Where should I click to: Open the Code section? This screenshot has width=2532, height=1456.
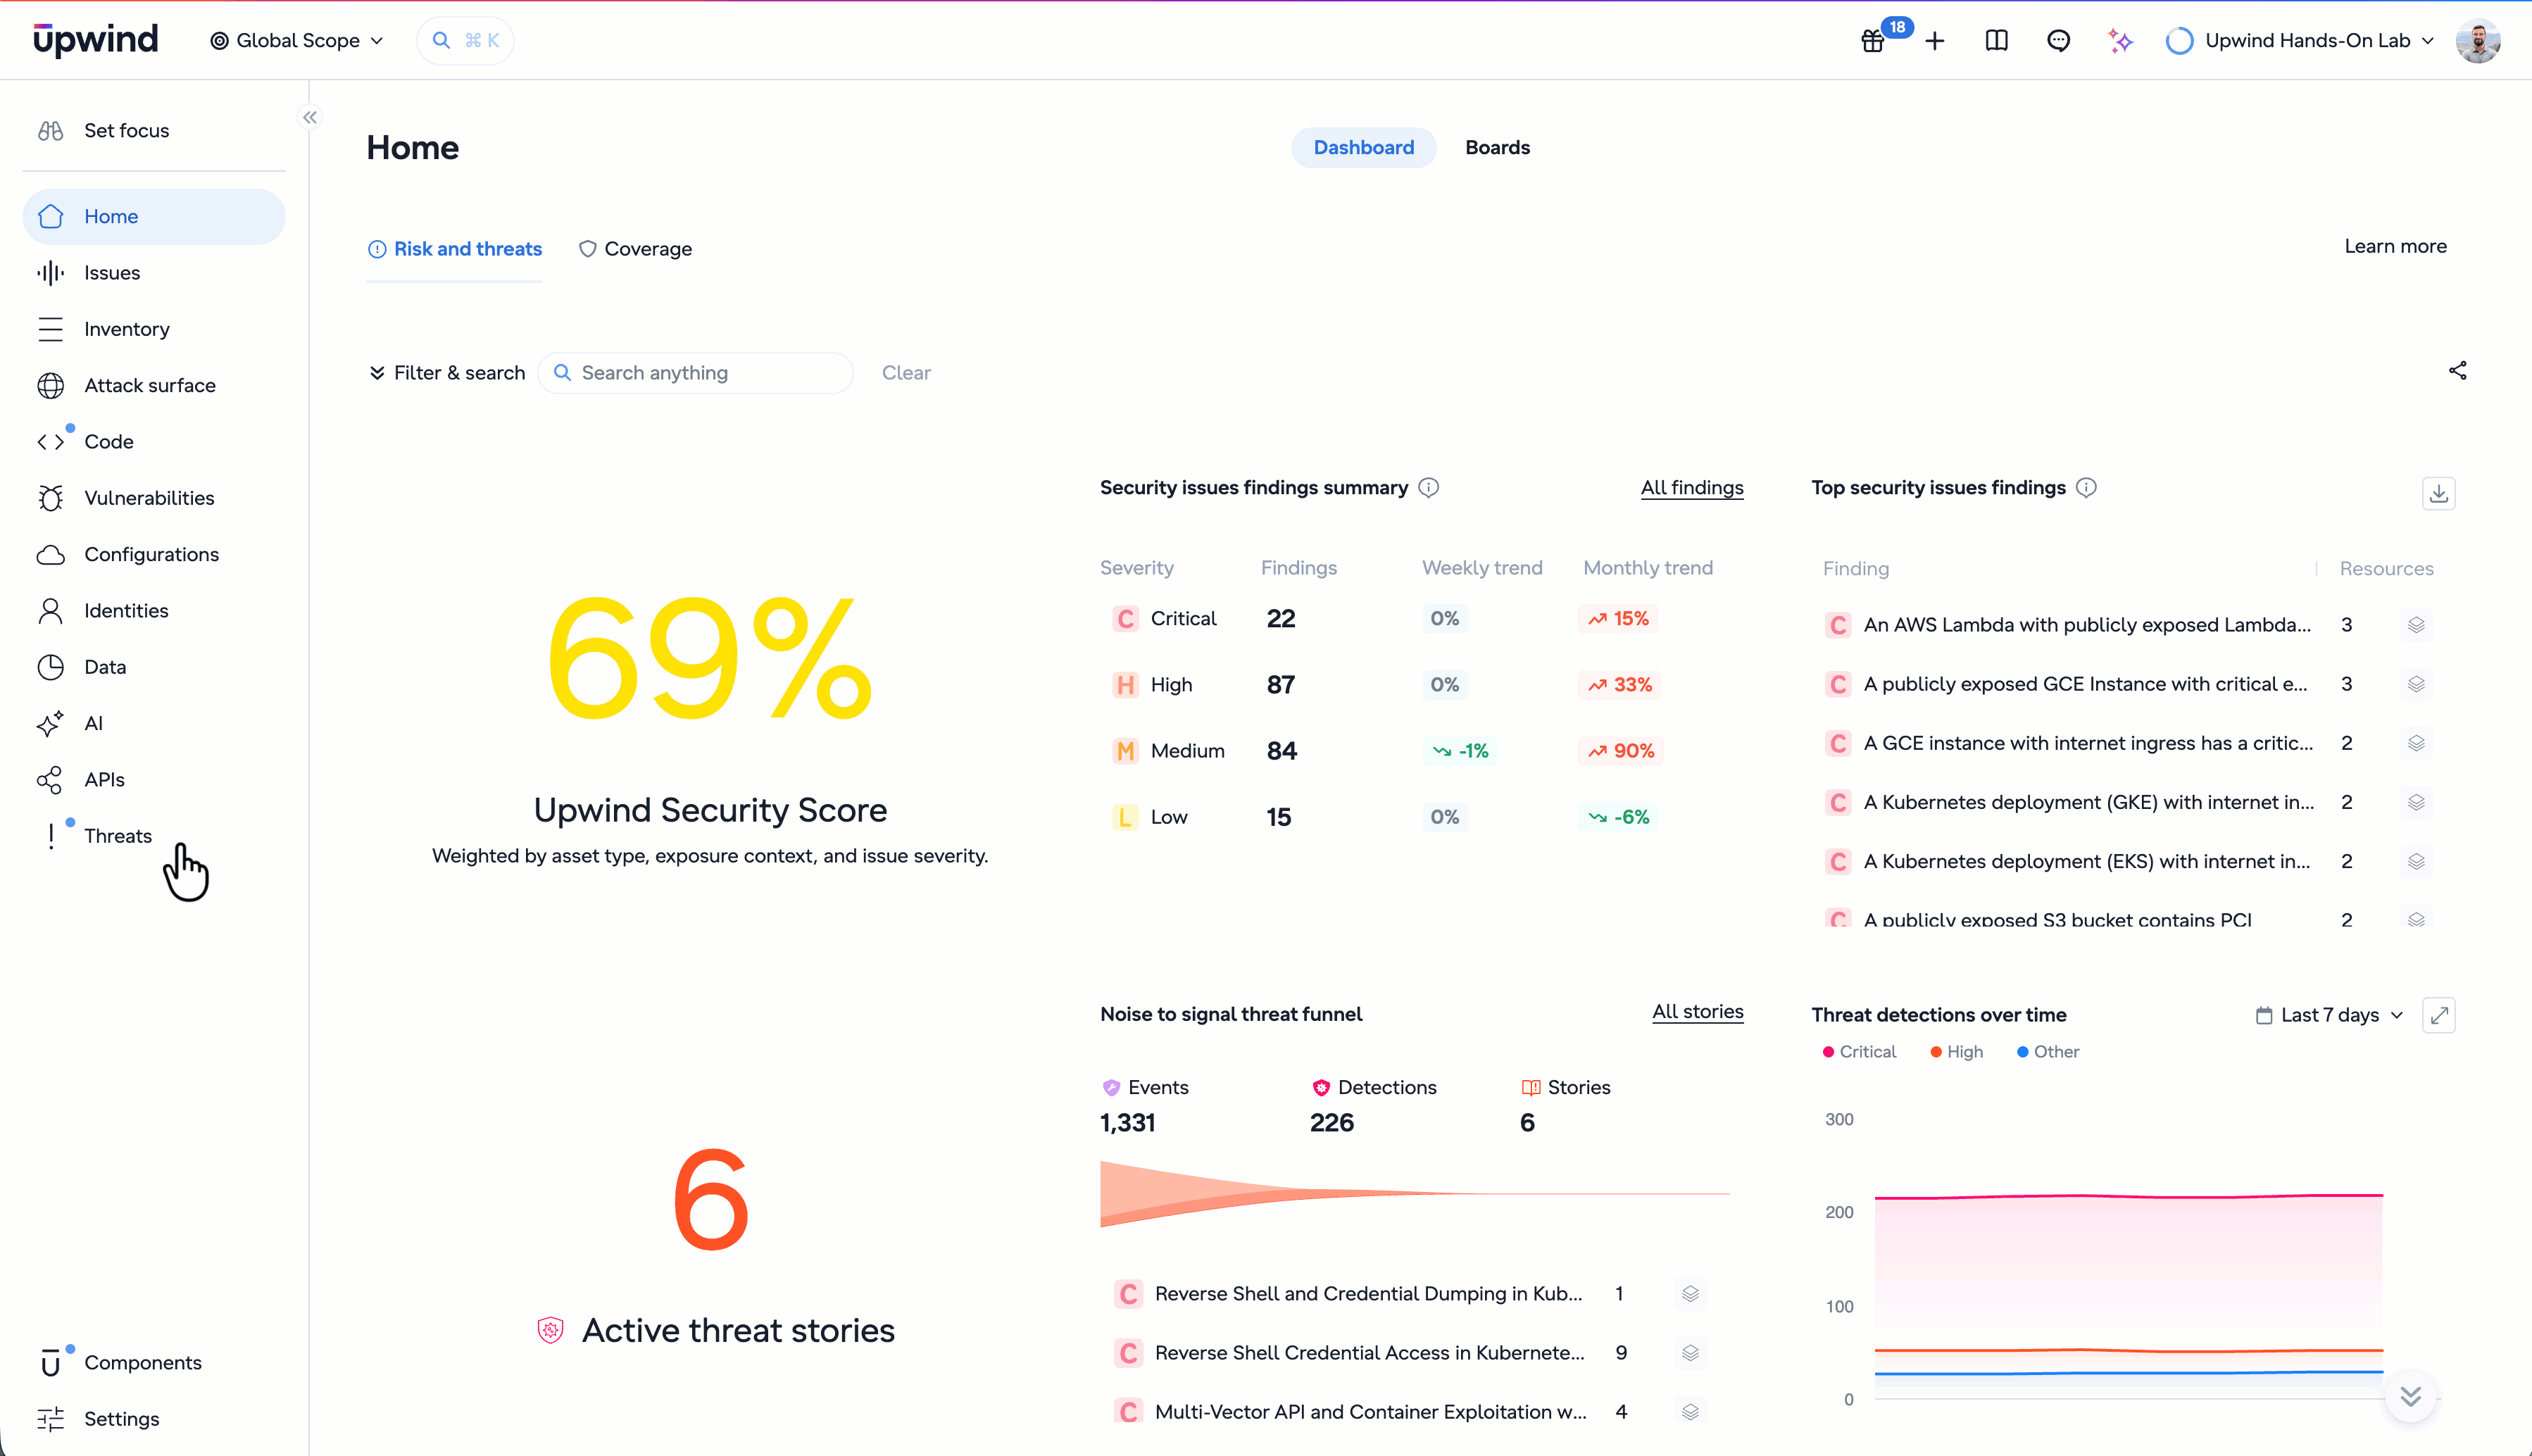point(154,442)
